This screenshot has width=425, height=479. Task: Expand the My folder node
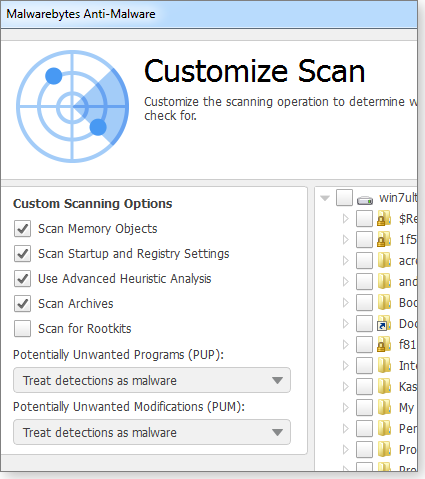tap(346, 408)
